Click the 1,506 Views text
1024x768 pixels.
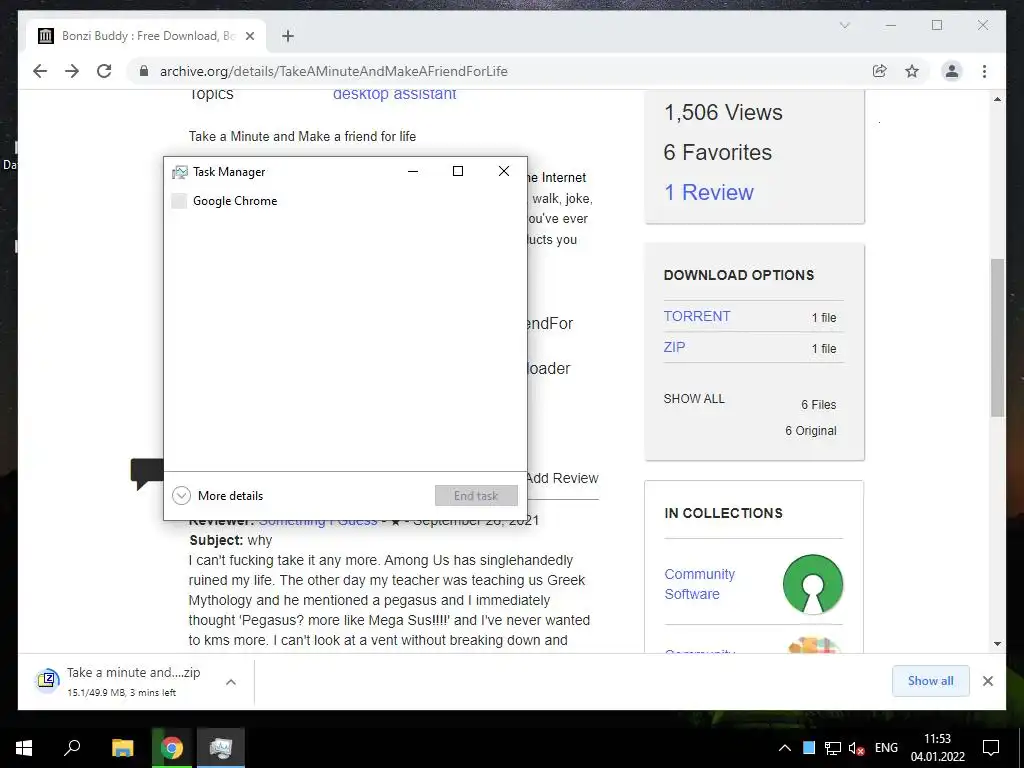pos(723,113)
